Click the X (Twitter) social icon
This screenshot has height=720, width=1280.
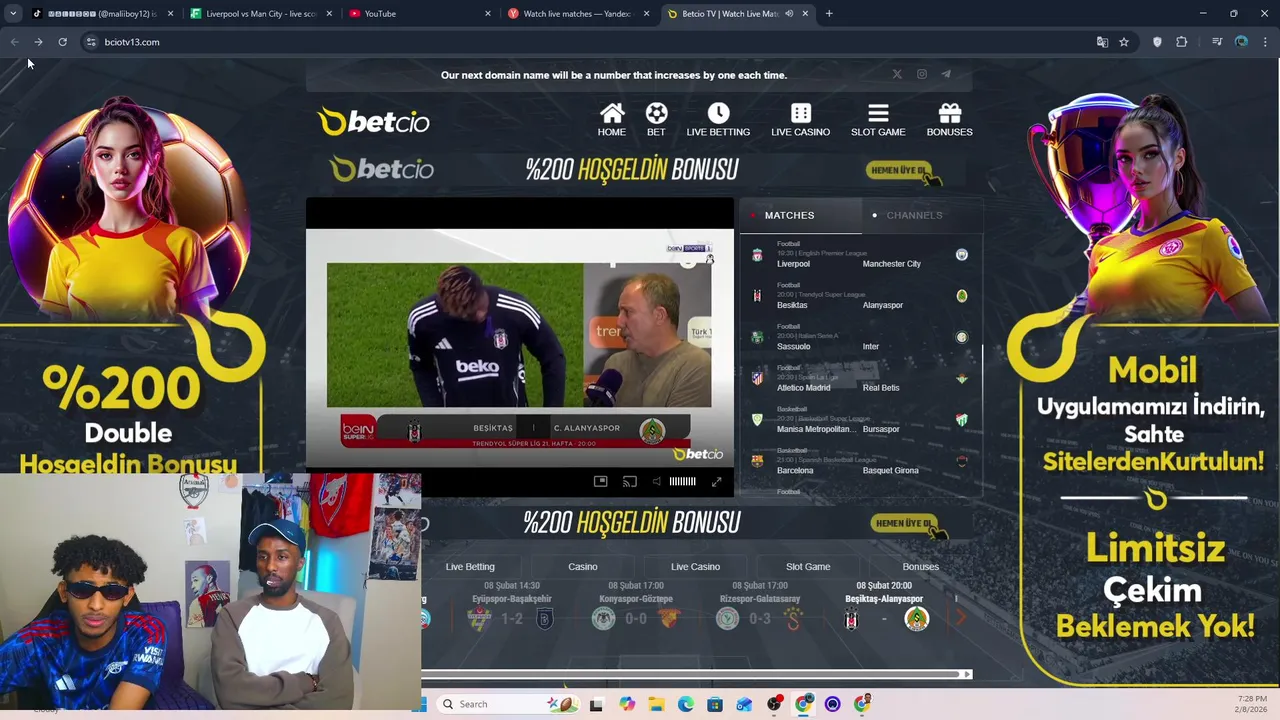pyautogui.click(x=897, y=74)
